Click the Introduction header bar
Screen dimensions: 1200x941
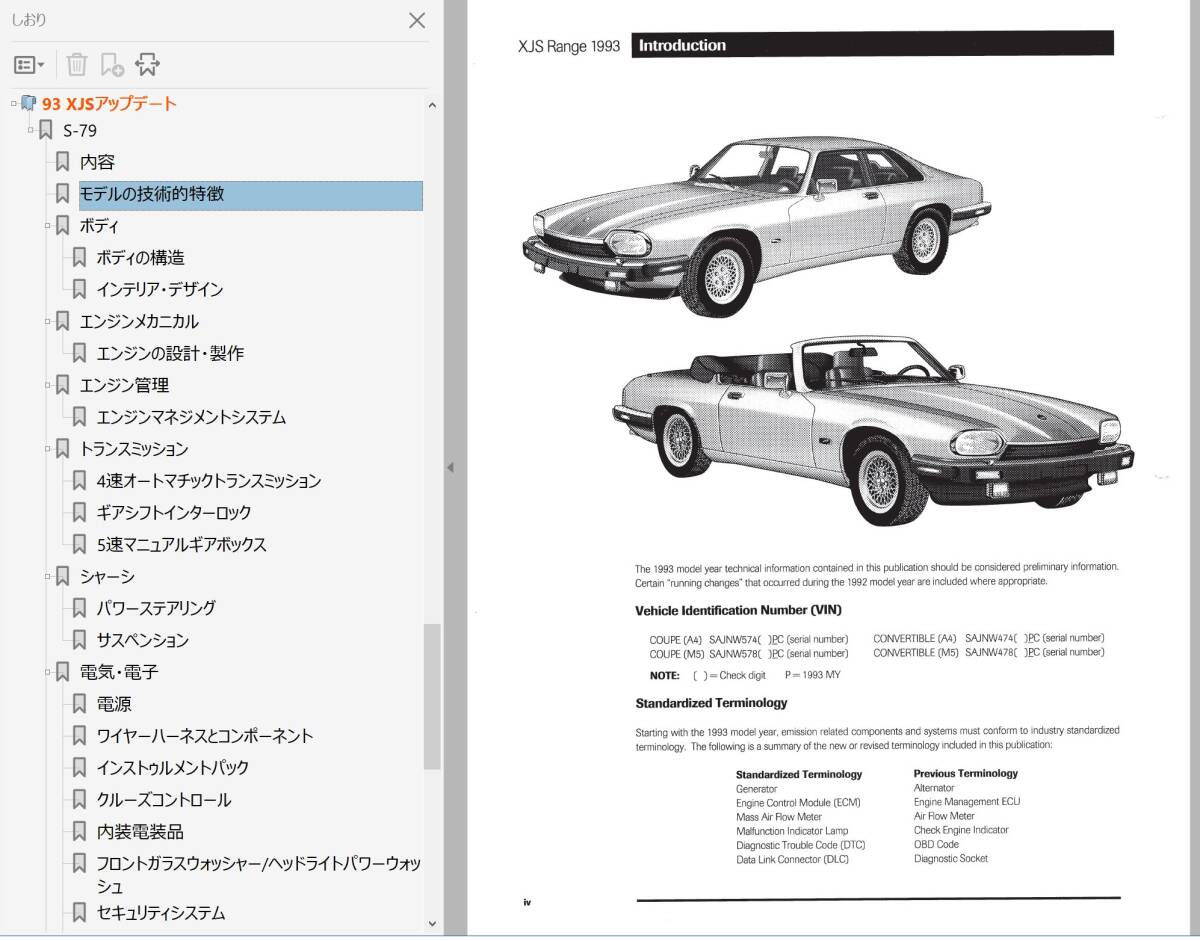873,44
